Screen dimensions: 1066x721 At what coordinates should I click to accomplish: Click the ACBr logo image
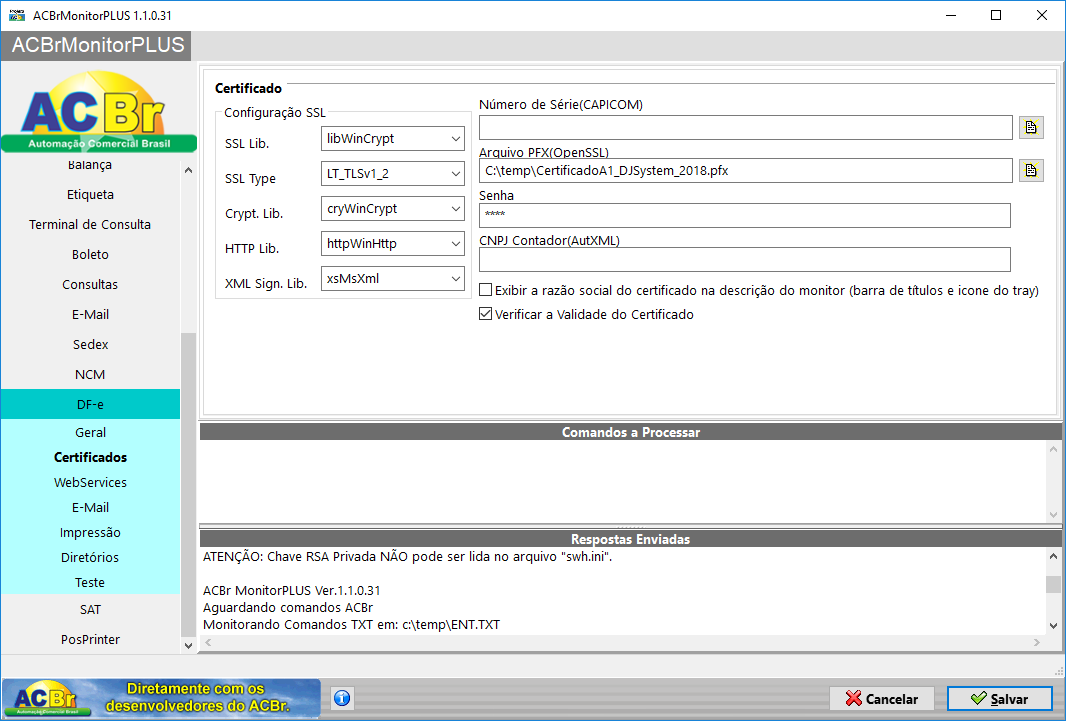[x=99, y=112]
